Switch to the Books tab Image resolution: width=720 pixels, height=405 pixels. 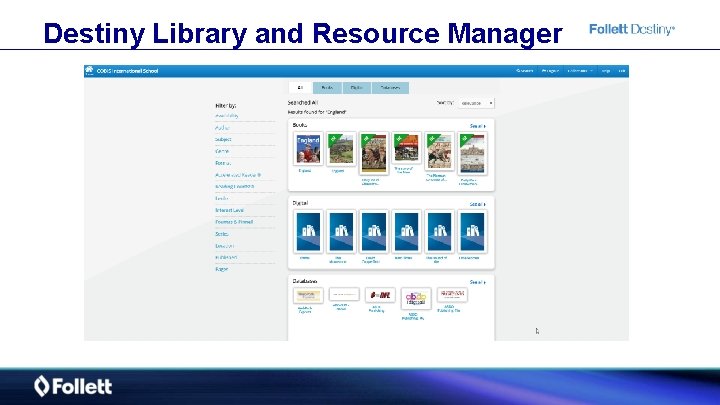pos(327,88)
